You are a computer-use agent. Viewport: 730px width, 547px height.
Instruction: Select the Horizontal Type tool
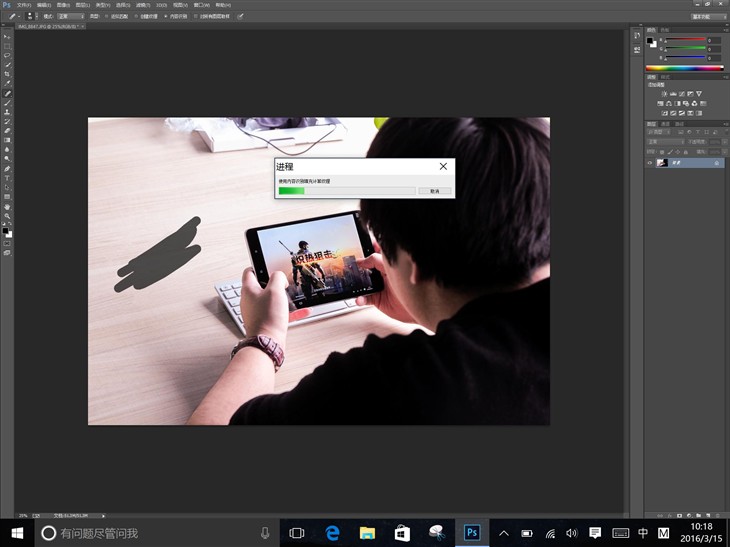[8, 177]
